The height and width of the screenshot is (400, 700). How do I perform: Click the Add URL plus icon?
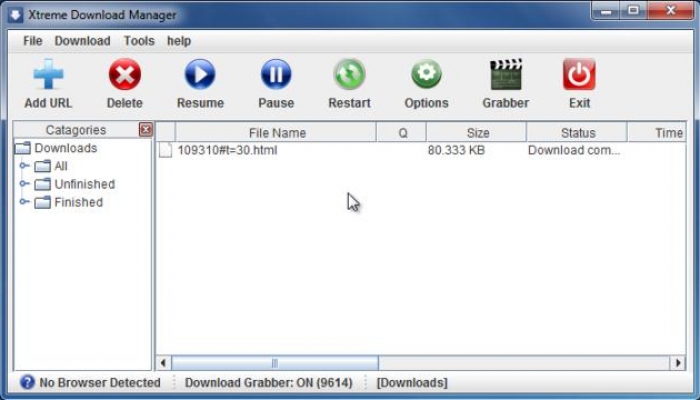(x=48, y=75)
